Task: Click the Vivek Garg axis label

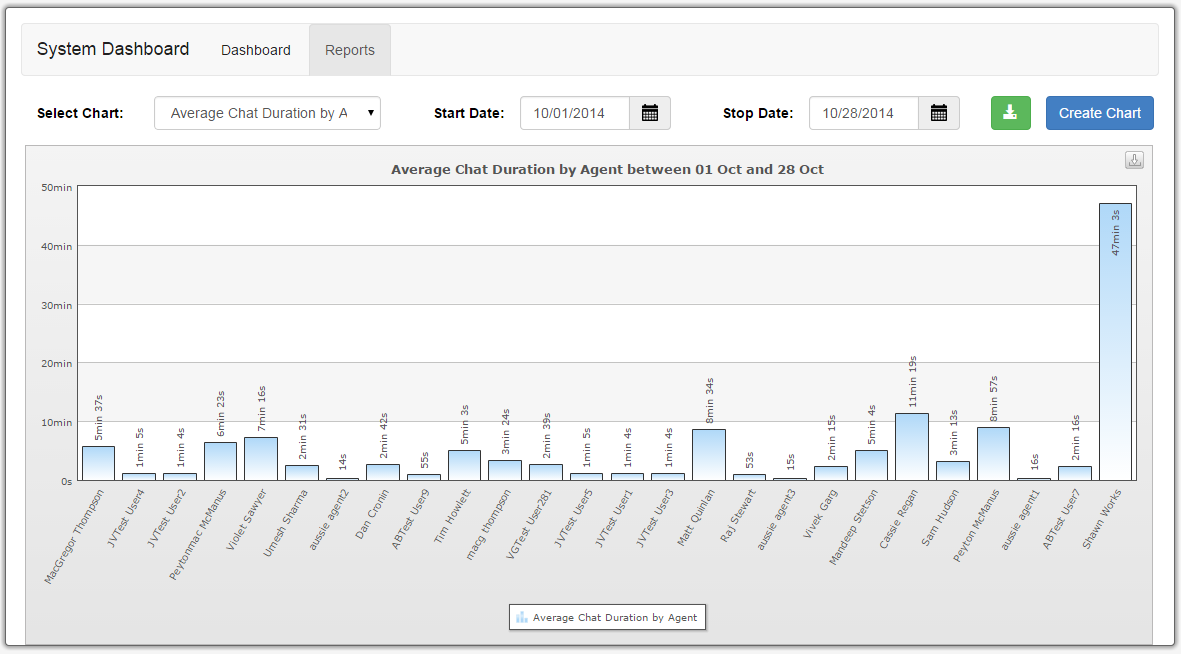Action: coord(820,513)
